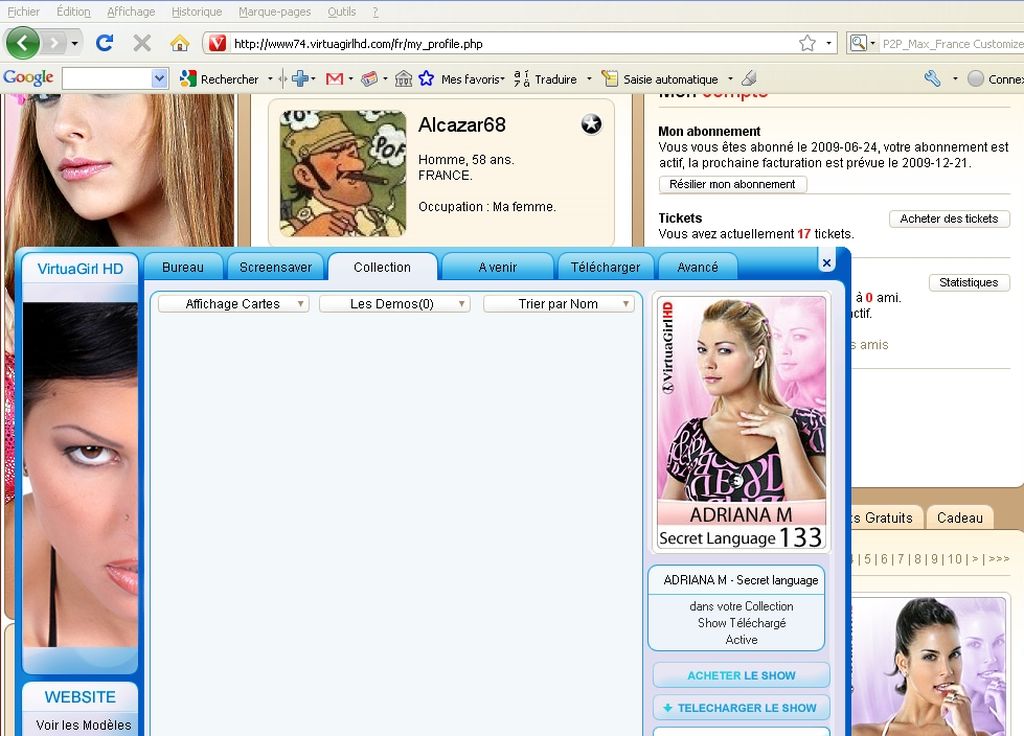Click the dark-haired model thumbnail at bottom right
This screenshot has height=736, width=1024.
pyautogui.click(x=930, y=666)
